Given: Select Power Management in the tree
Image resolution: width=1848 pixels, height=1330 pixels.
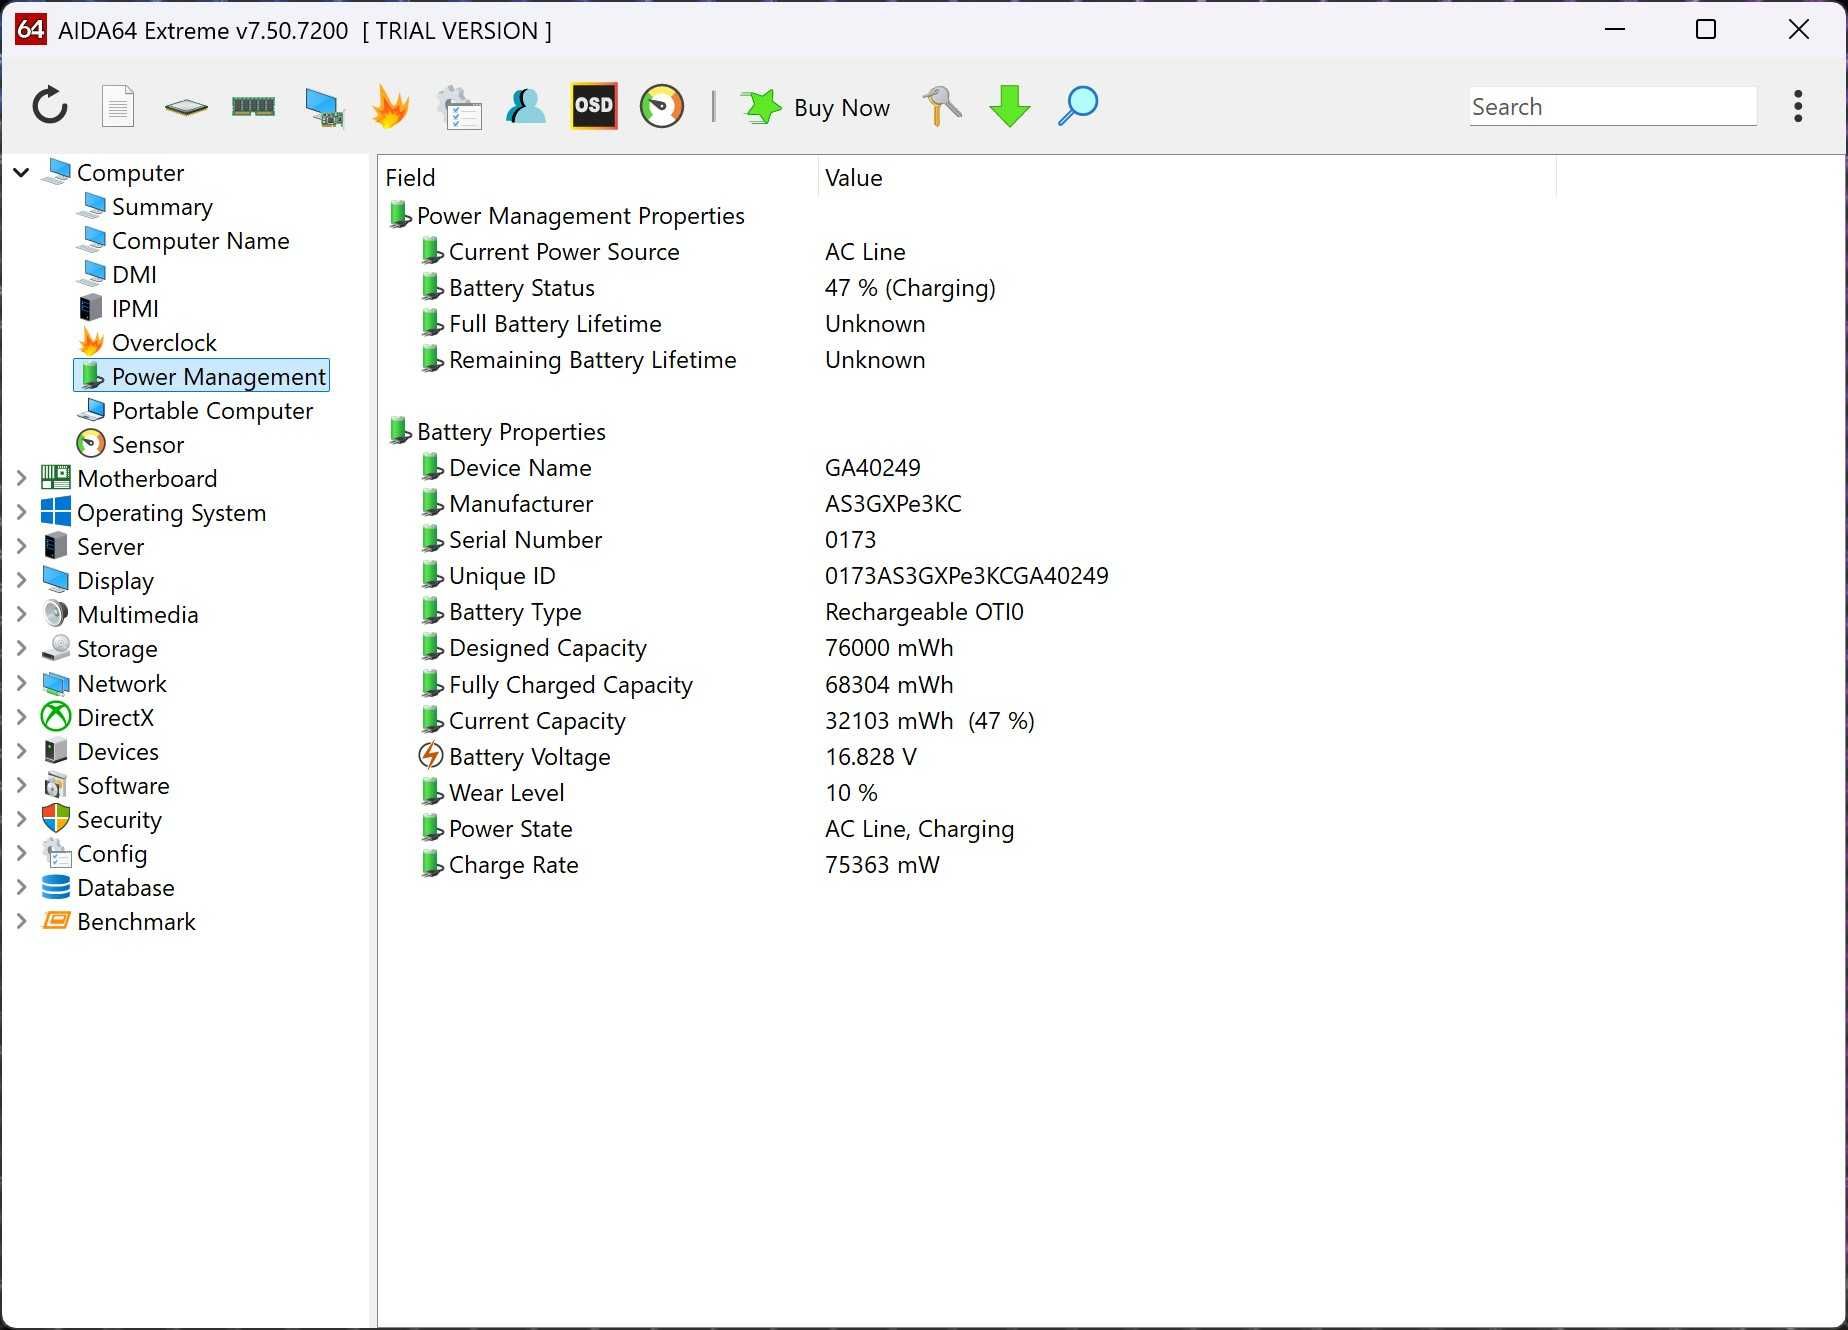Looking at the screenshot, I should tap(202, 376).
